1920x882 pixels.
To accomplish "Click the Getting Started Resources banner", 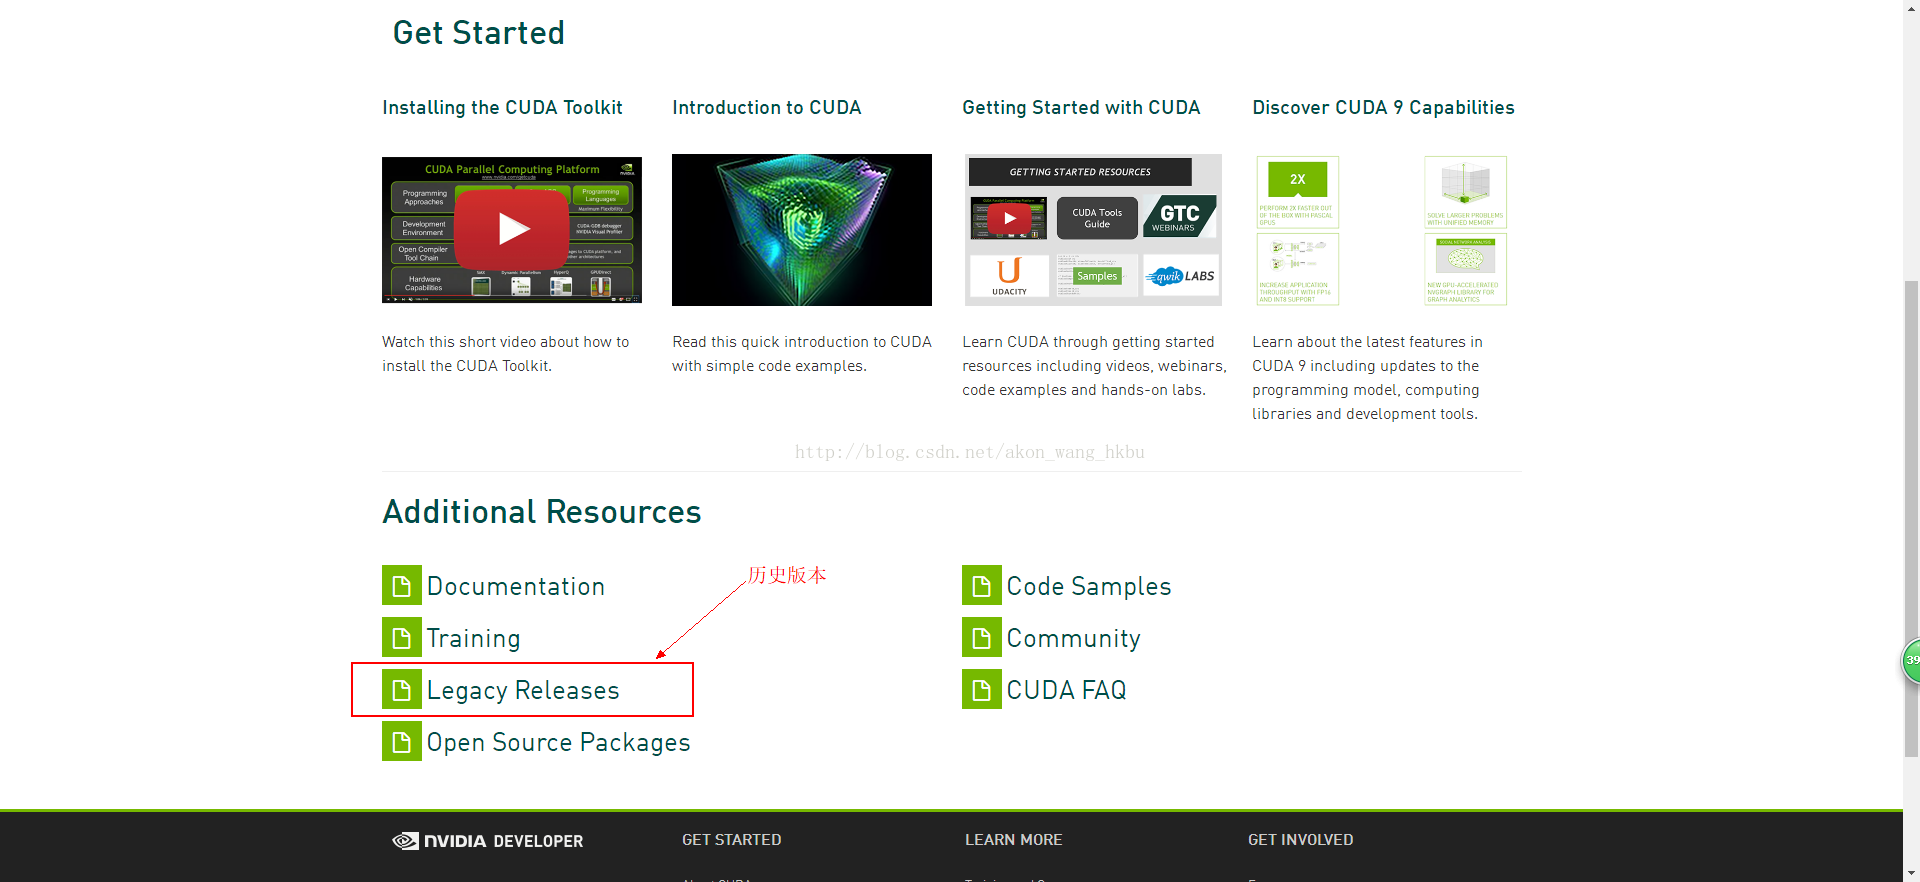I will [1080, 172].
